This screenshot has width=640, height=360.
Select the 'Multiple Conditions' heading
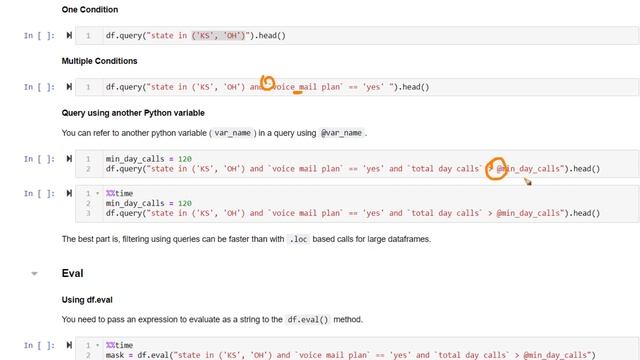pyautogui.click(x=100, y=61)
